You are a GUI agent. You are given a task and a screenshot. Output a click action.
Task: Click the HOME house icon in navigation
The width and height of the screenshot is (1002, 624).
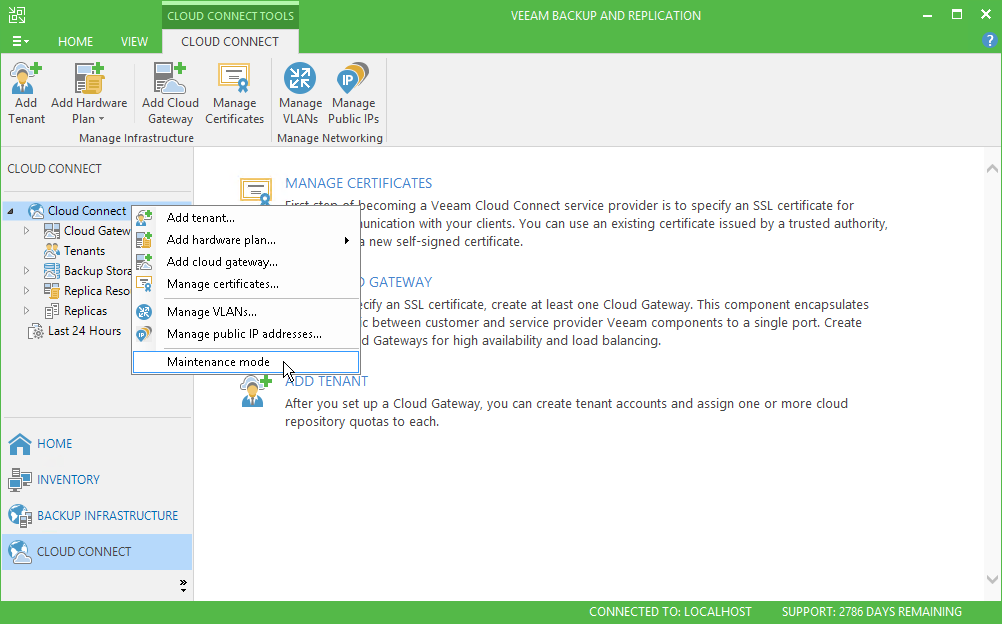(x=20, y=444)
